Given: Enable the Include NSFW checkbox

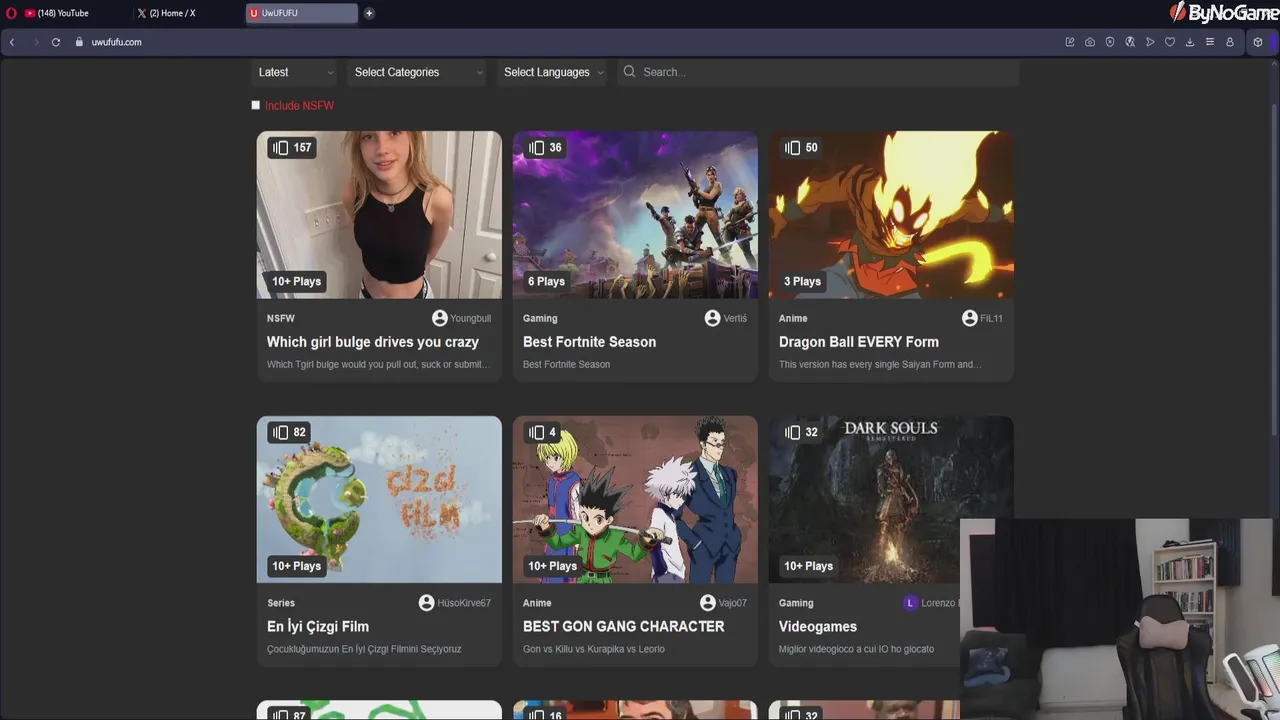Looking at the screenshot, I should tap(256, 105).
